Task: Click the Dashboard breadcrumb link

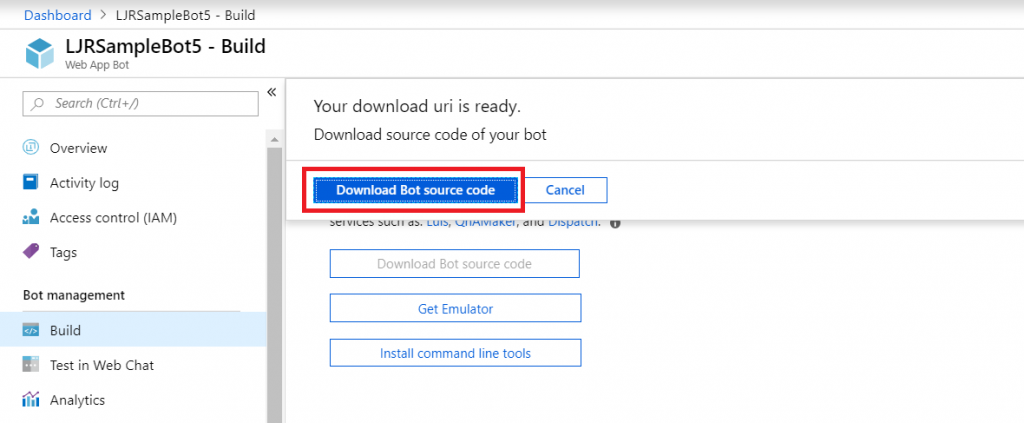Action: coord(57,14)
